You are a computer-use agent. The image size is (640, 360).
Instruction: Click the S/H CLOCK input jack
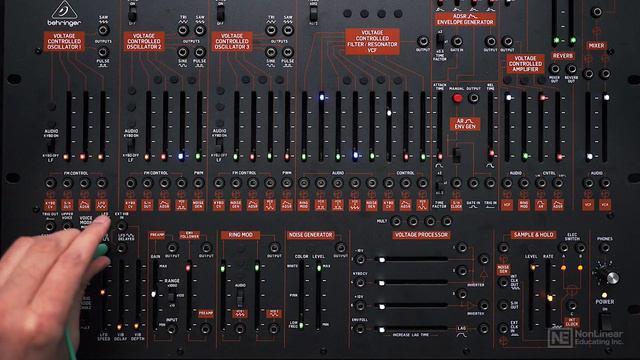456,183
